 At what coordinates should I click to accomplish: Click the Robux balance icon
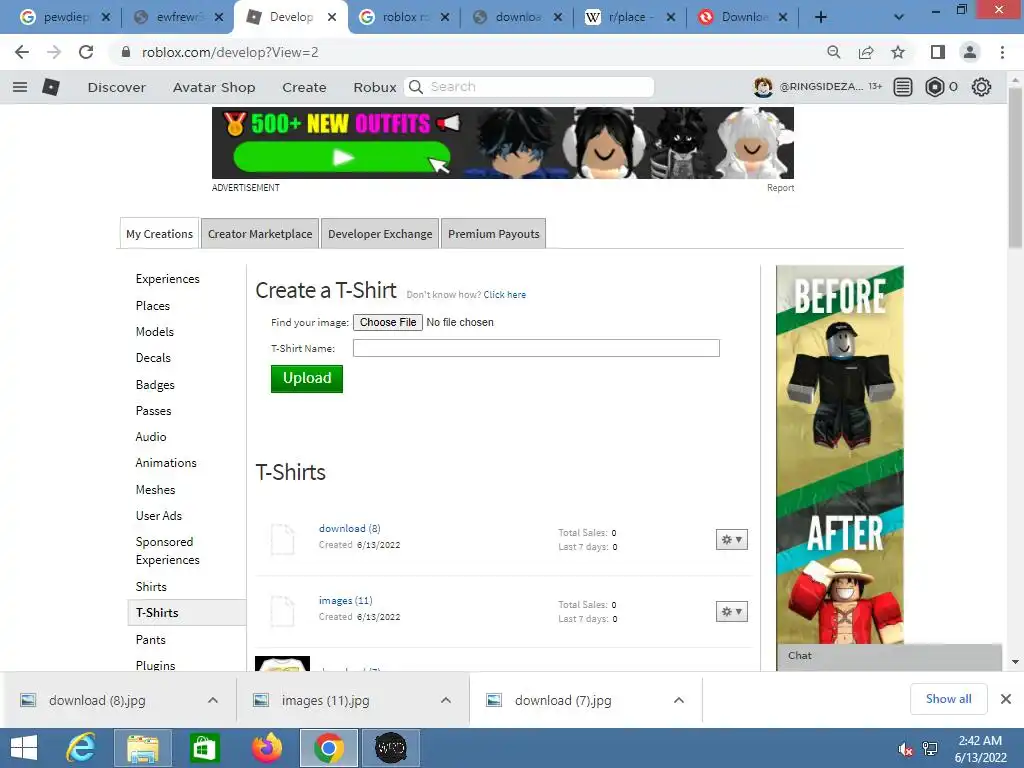pyautogui.click(x=935, y=87)
